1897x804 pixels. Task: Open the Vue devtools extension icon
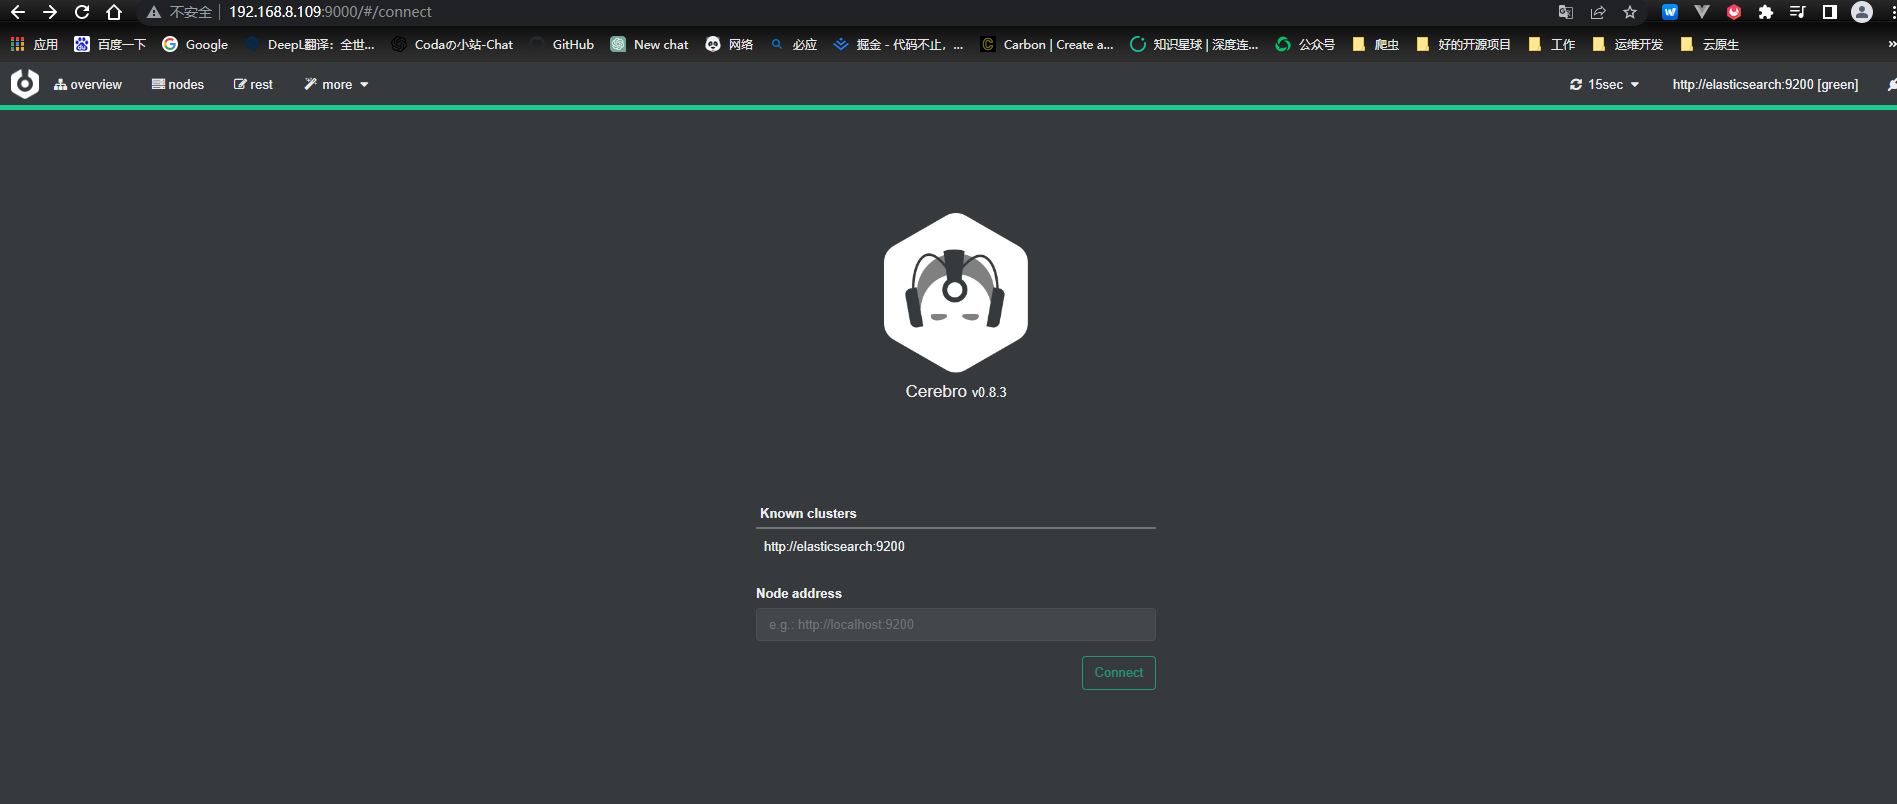pyautogui.click(x=1702, y=12)
